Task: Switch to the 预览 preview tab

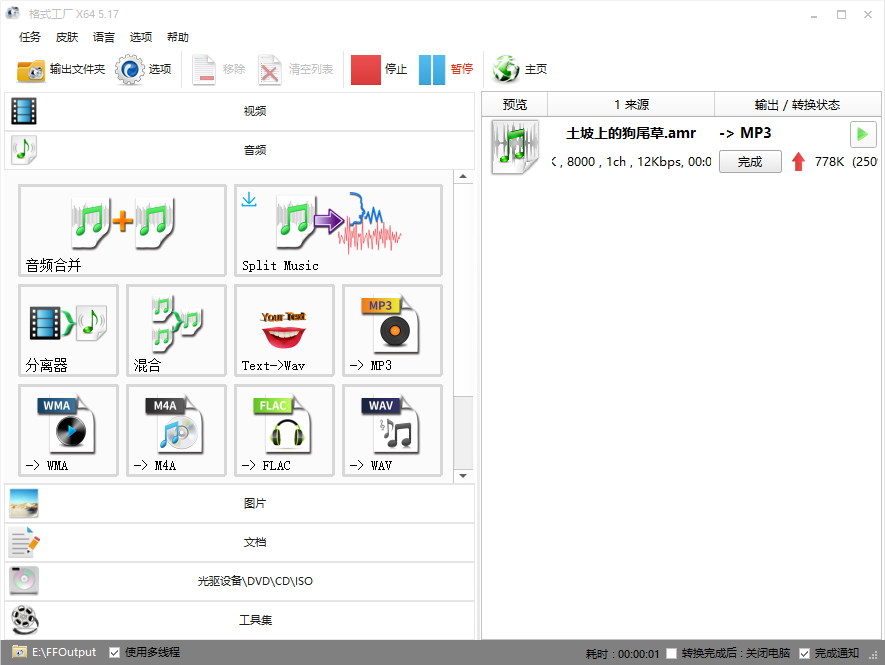Action: coord(514,103)
